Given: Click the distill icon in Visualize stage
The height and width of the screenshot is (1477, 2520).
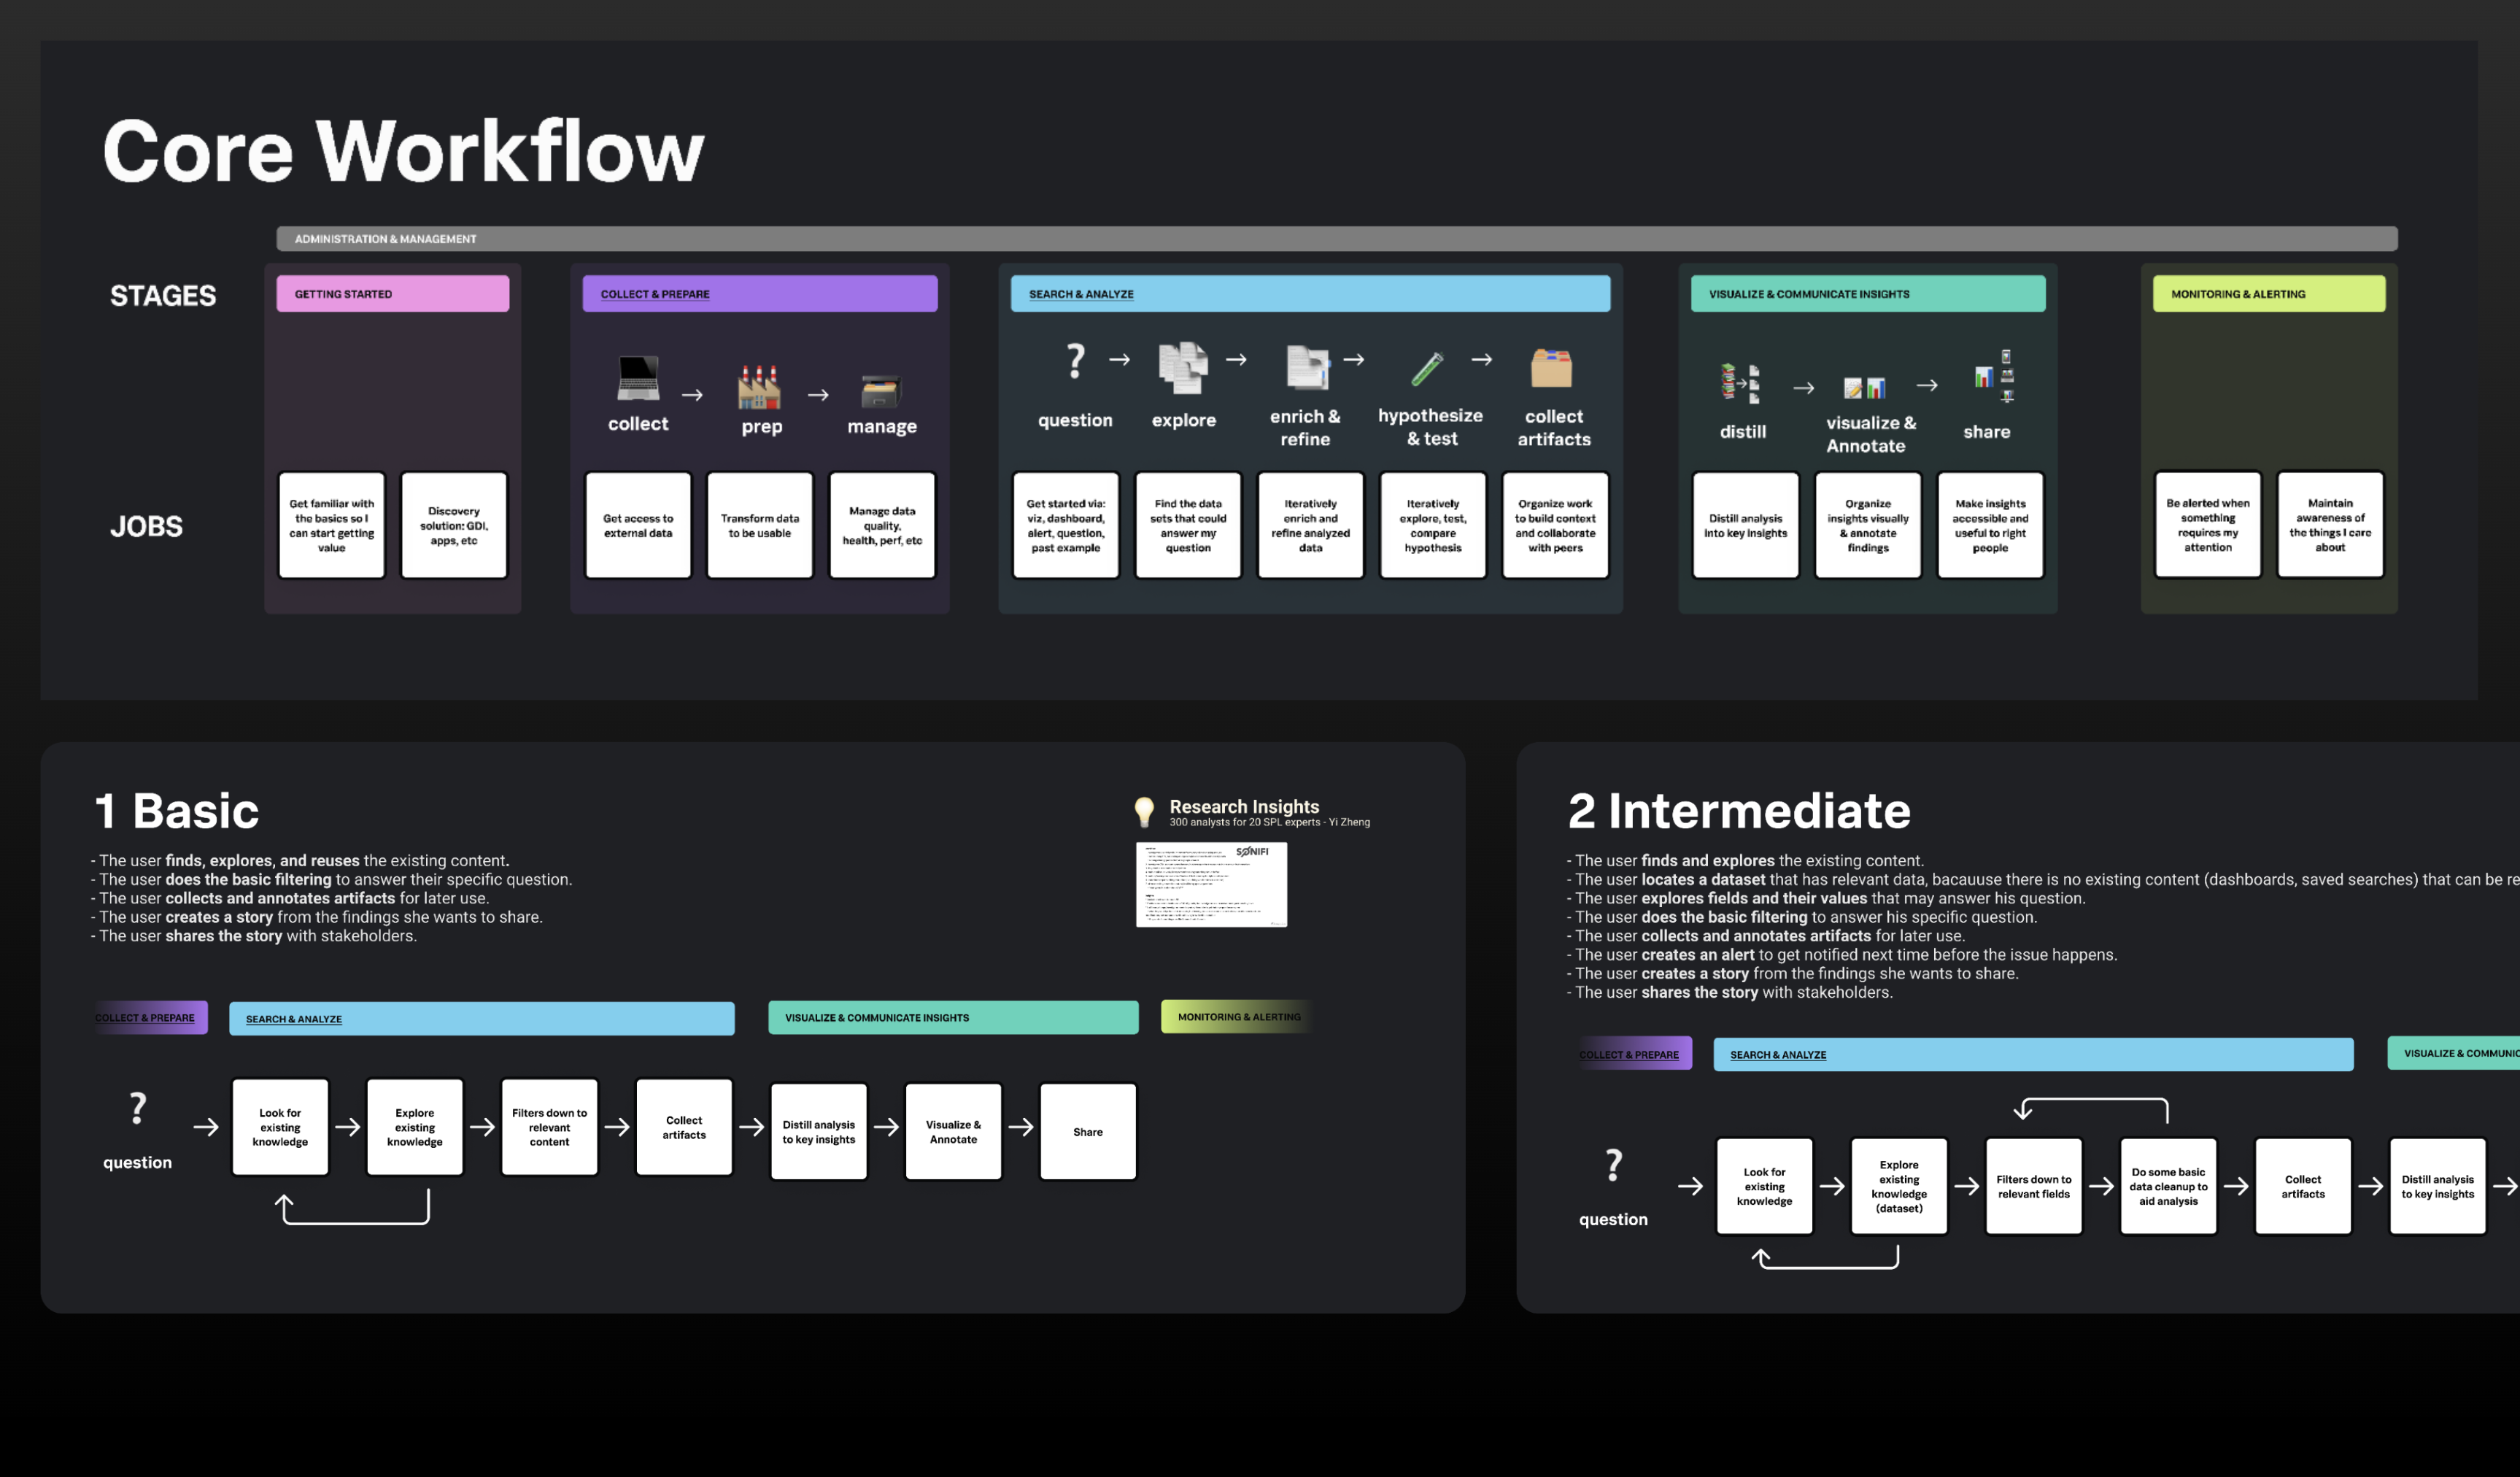Looking at the screenshot, I should [1740, 383].
